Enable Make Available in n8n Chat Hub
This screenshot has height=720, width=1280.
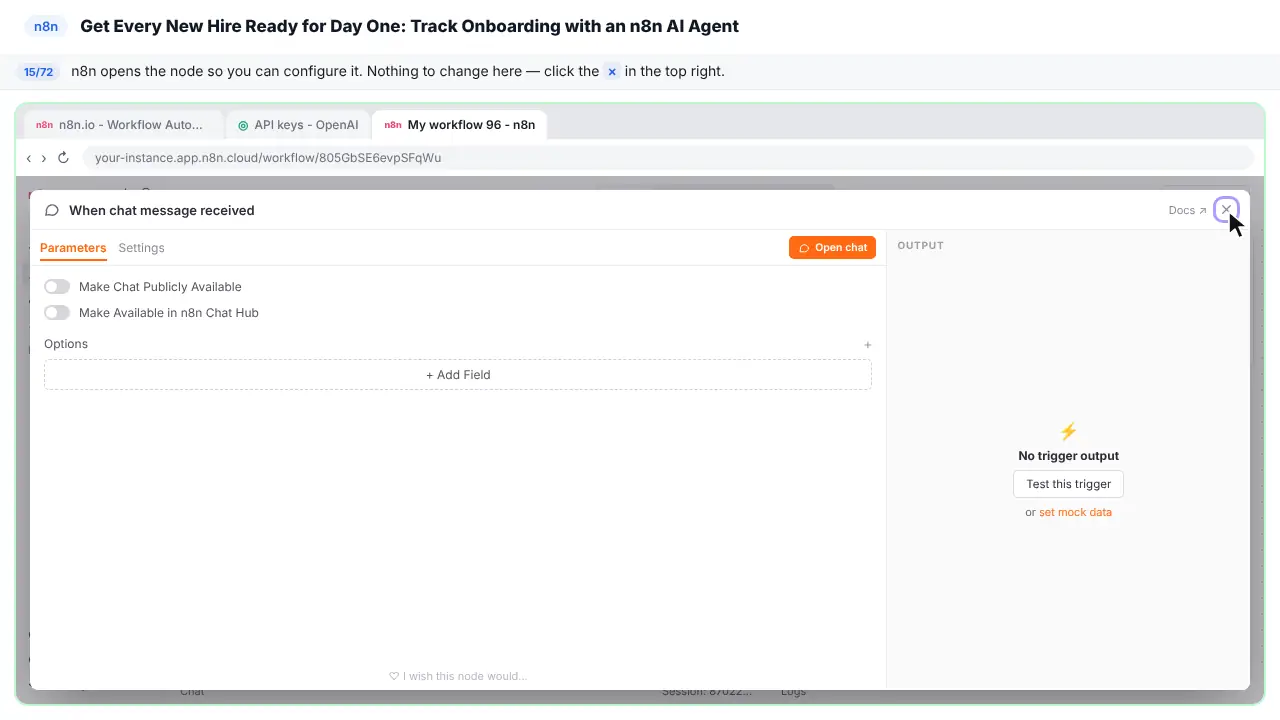pos(57,313)
